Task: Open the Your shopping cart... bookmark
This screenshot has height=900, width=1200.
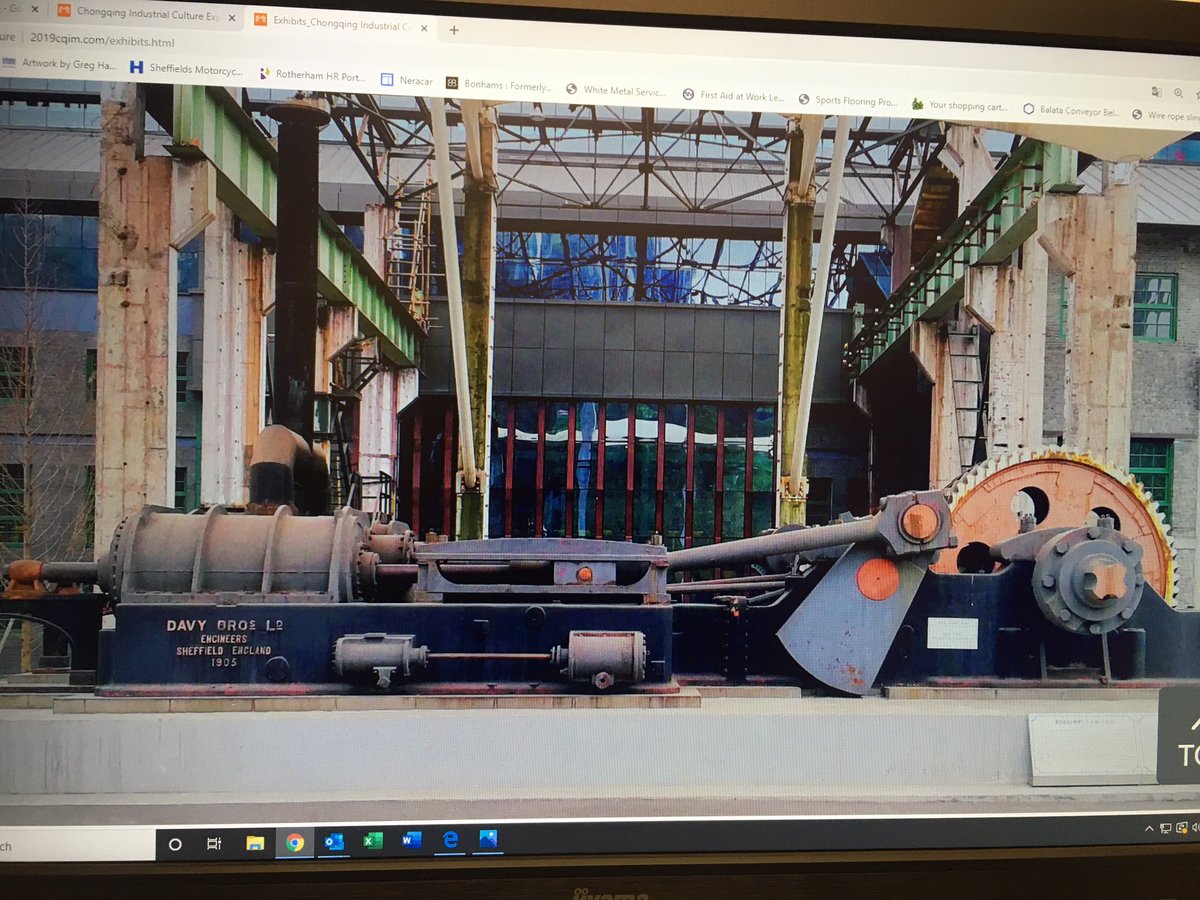Action: 960,105
